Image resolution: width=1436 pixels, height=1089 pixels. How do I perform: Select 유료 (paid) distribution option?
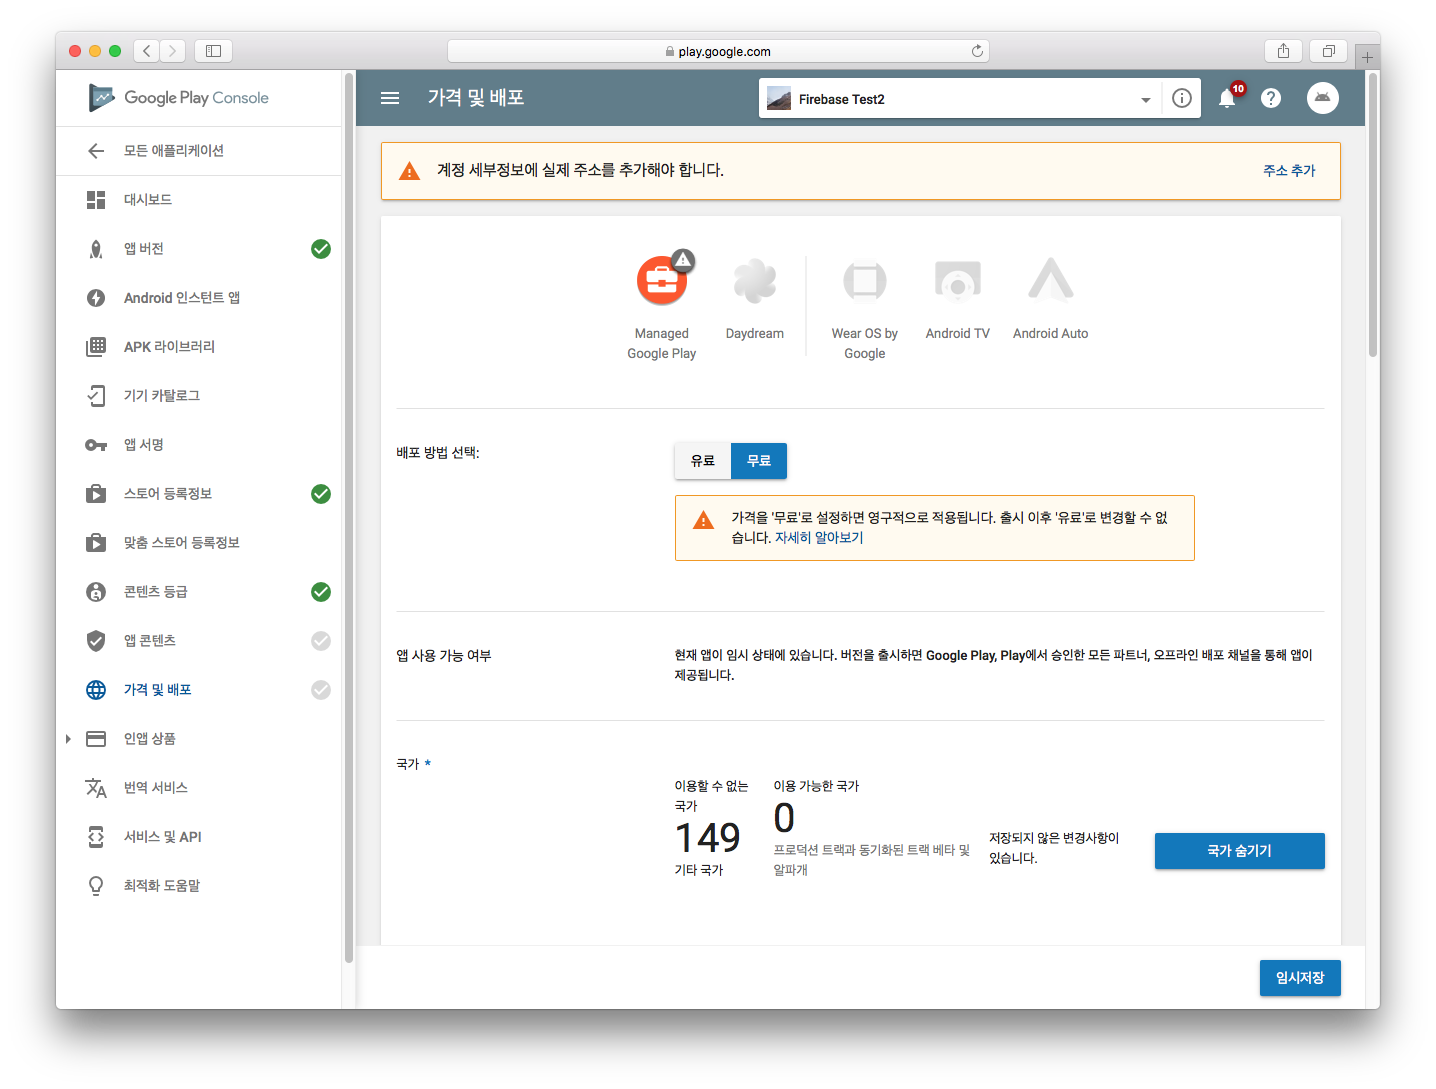coord(703,461)
